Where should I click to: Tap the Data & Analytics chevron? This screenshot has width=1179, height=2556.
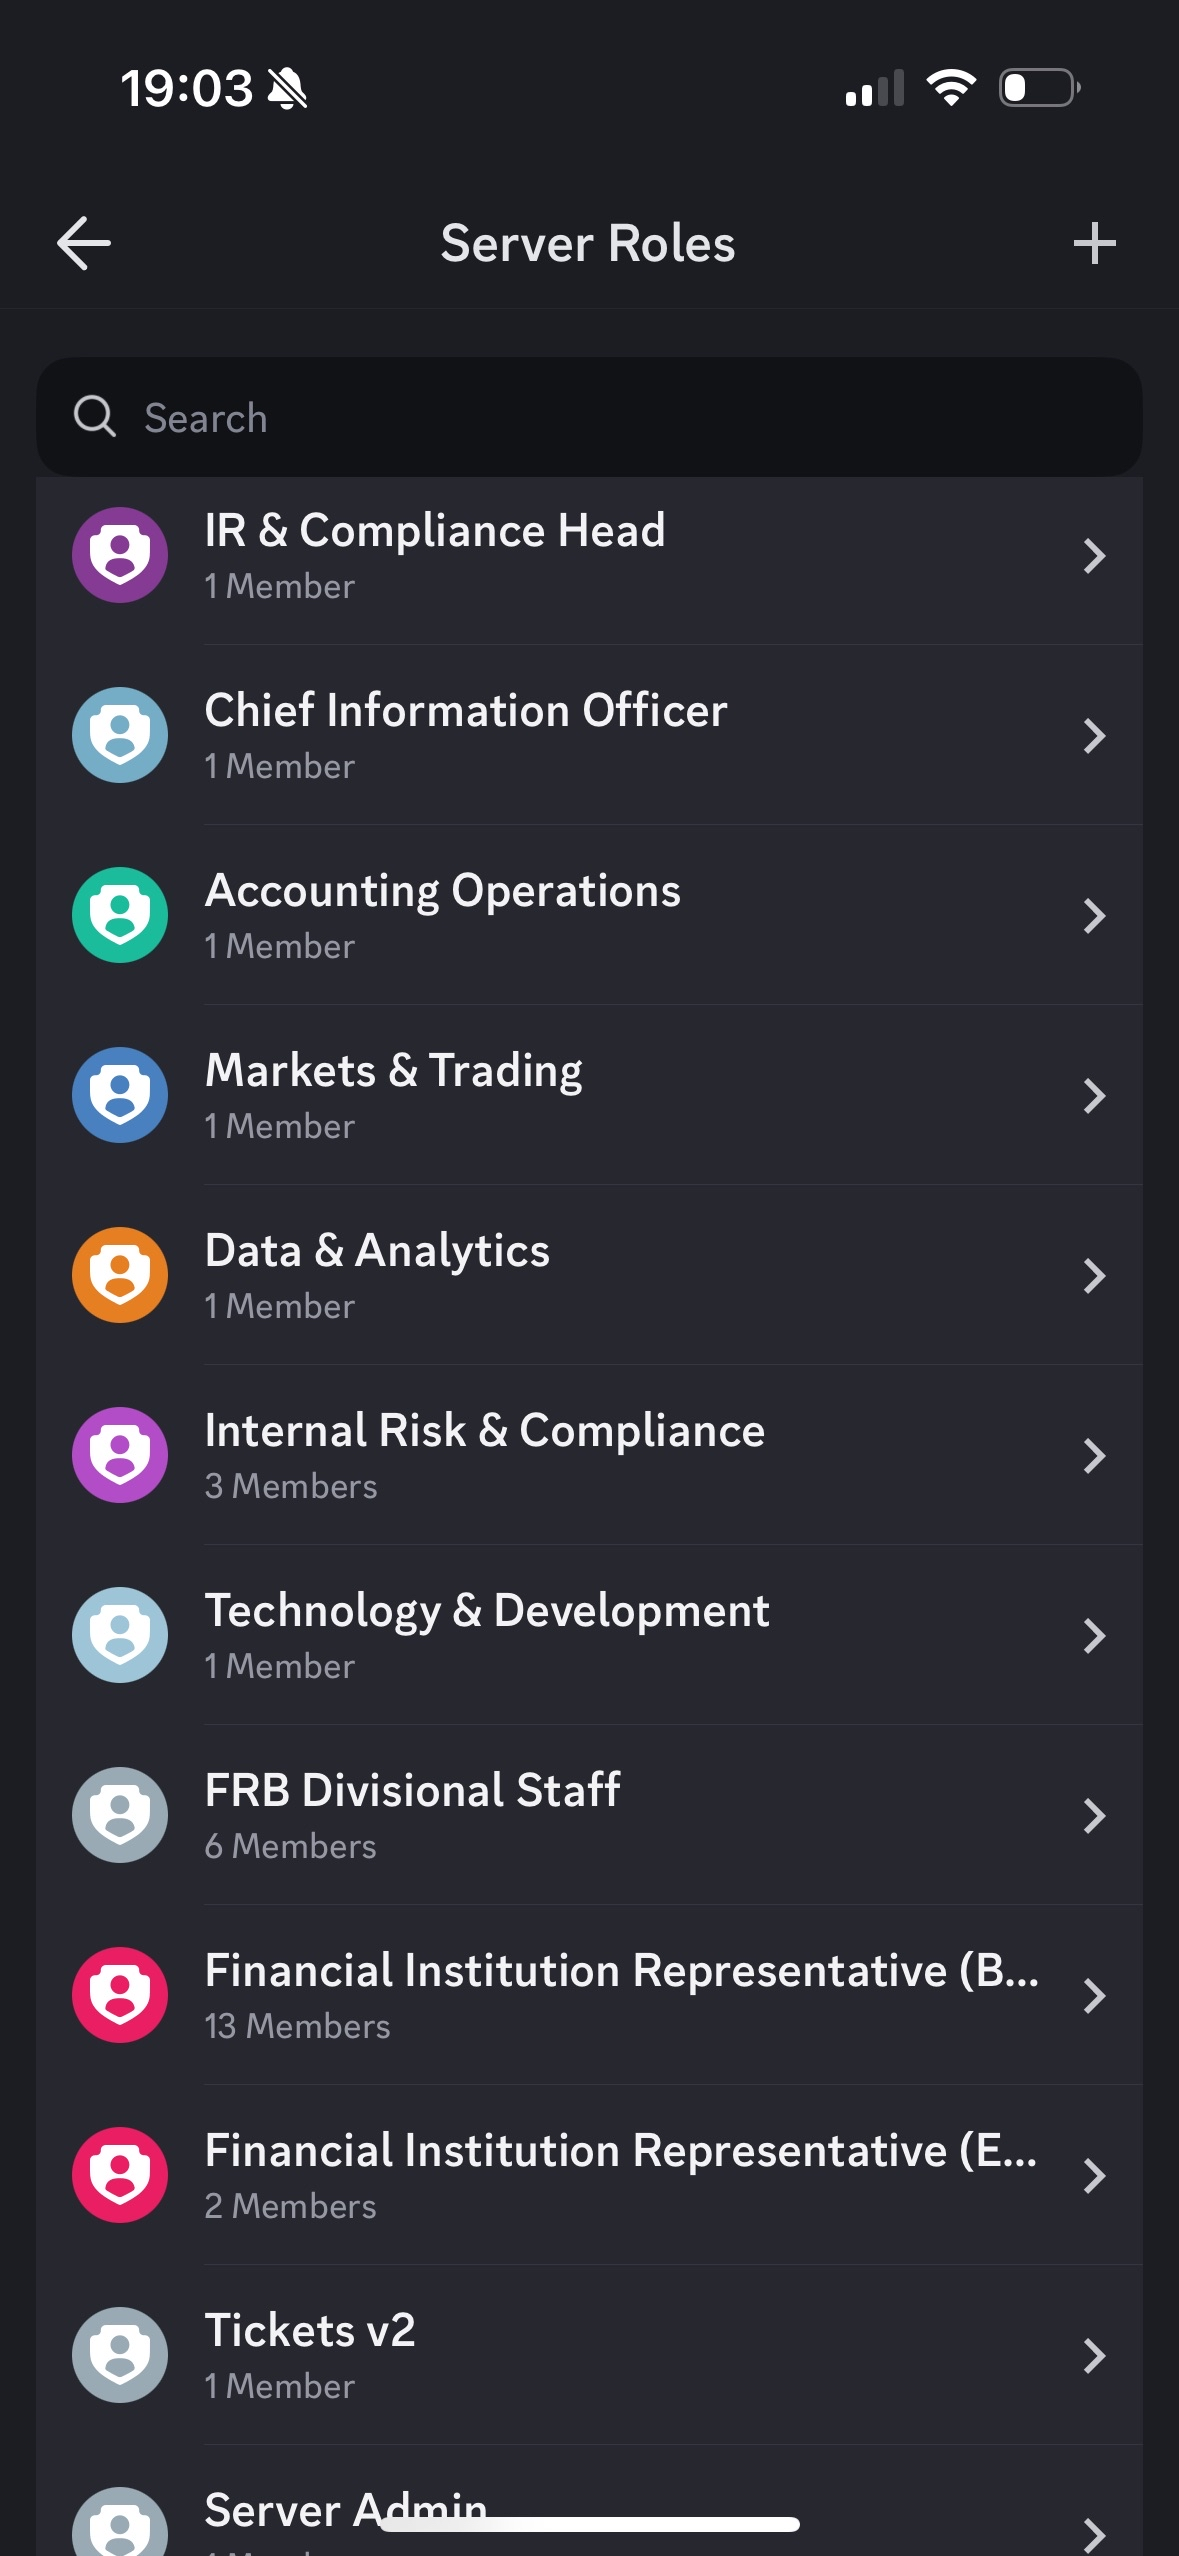coord(1094,1276)
